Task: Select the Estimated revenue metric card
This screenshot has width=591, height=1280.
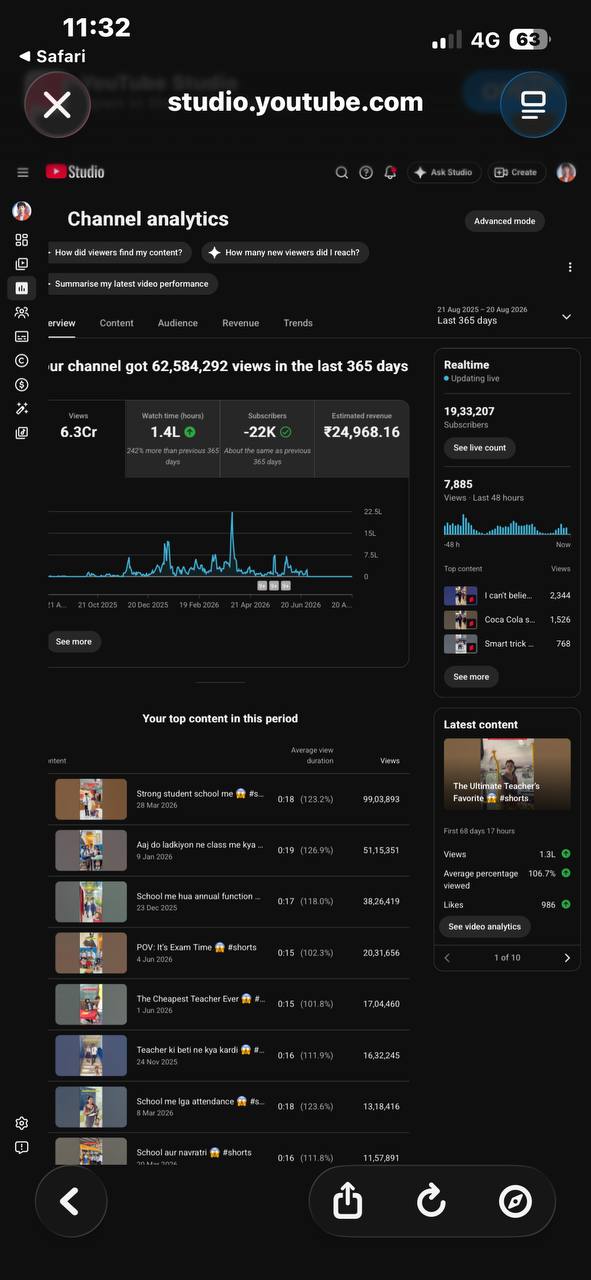Action: pos(362,438)
